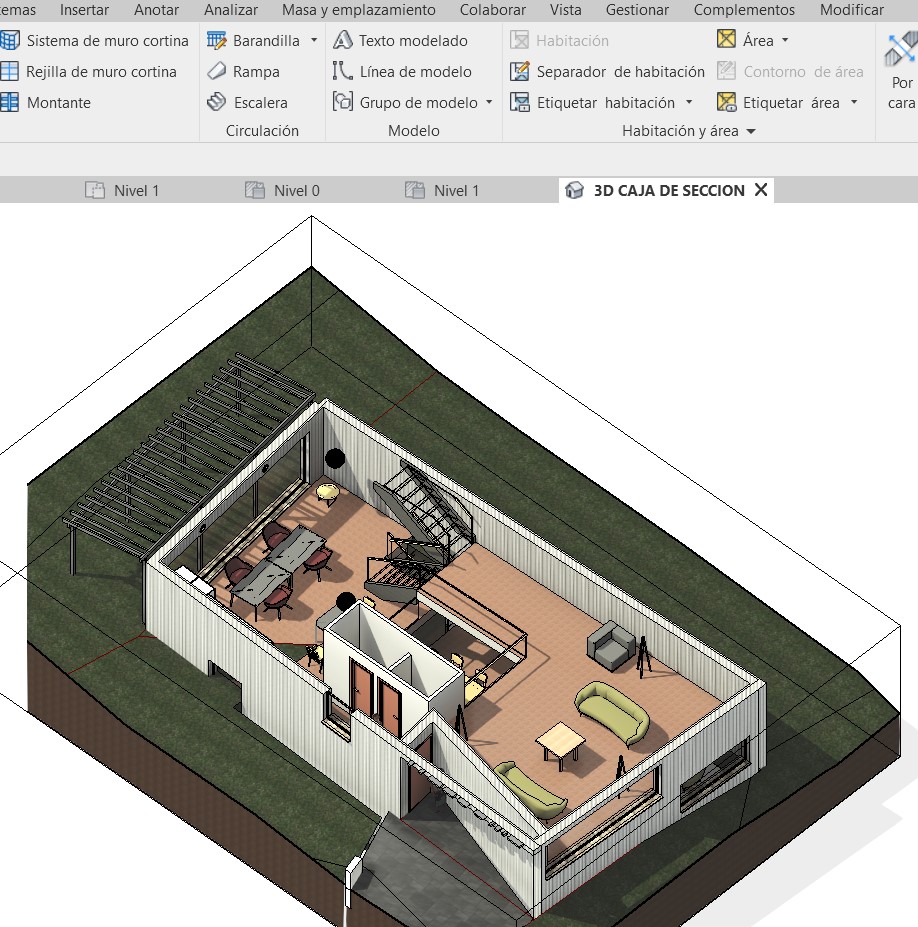Open the Masa y emplazamiento ribbon tab
This screenshot has width=918, height=927.
[358, 10]
